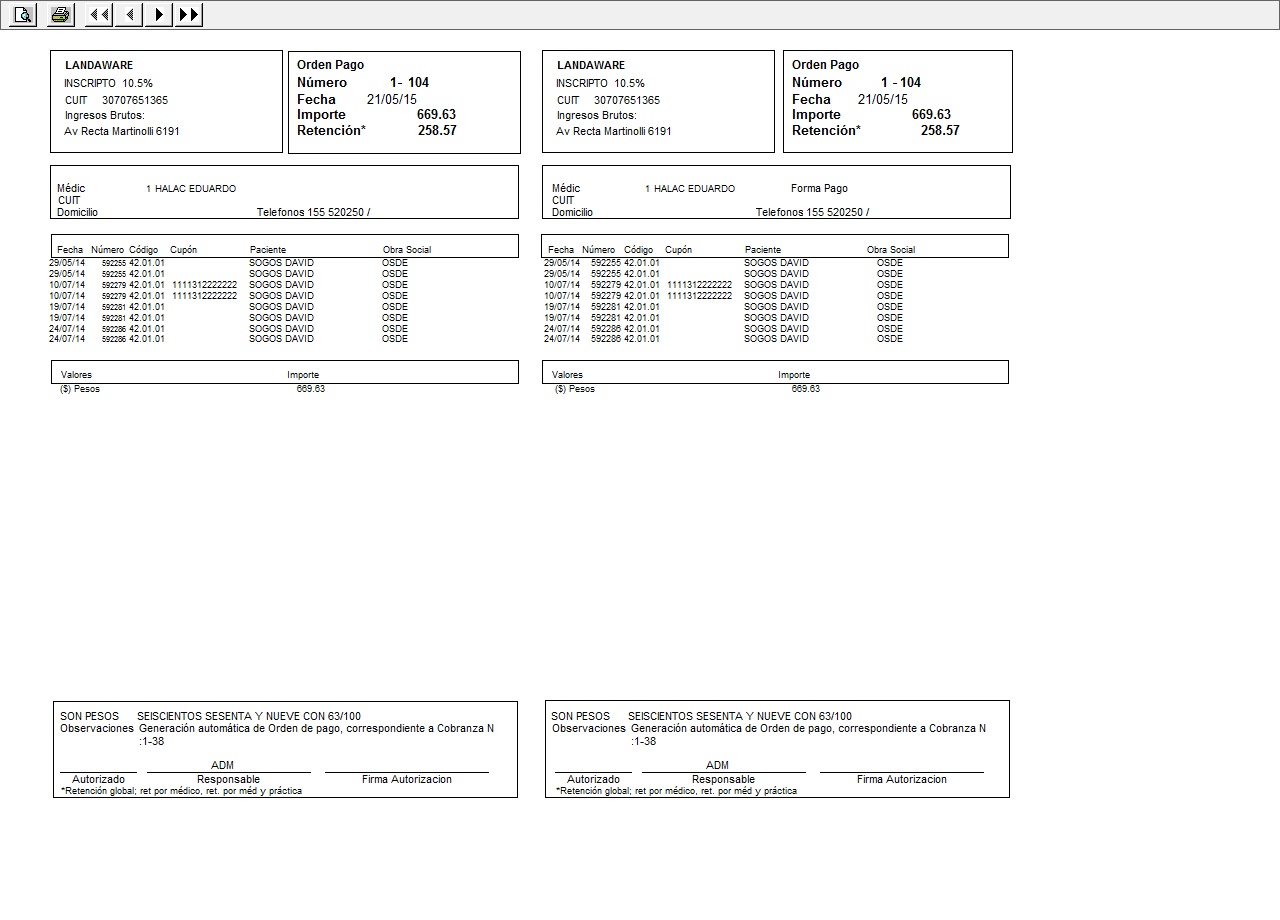Viewport: 1280px width, 920px height.
Task: Click 'Domicilio' label in left copy
Action: (77, 212)
